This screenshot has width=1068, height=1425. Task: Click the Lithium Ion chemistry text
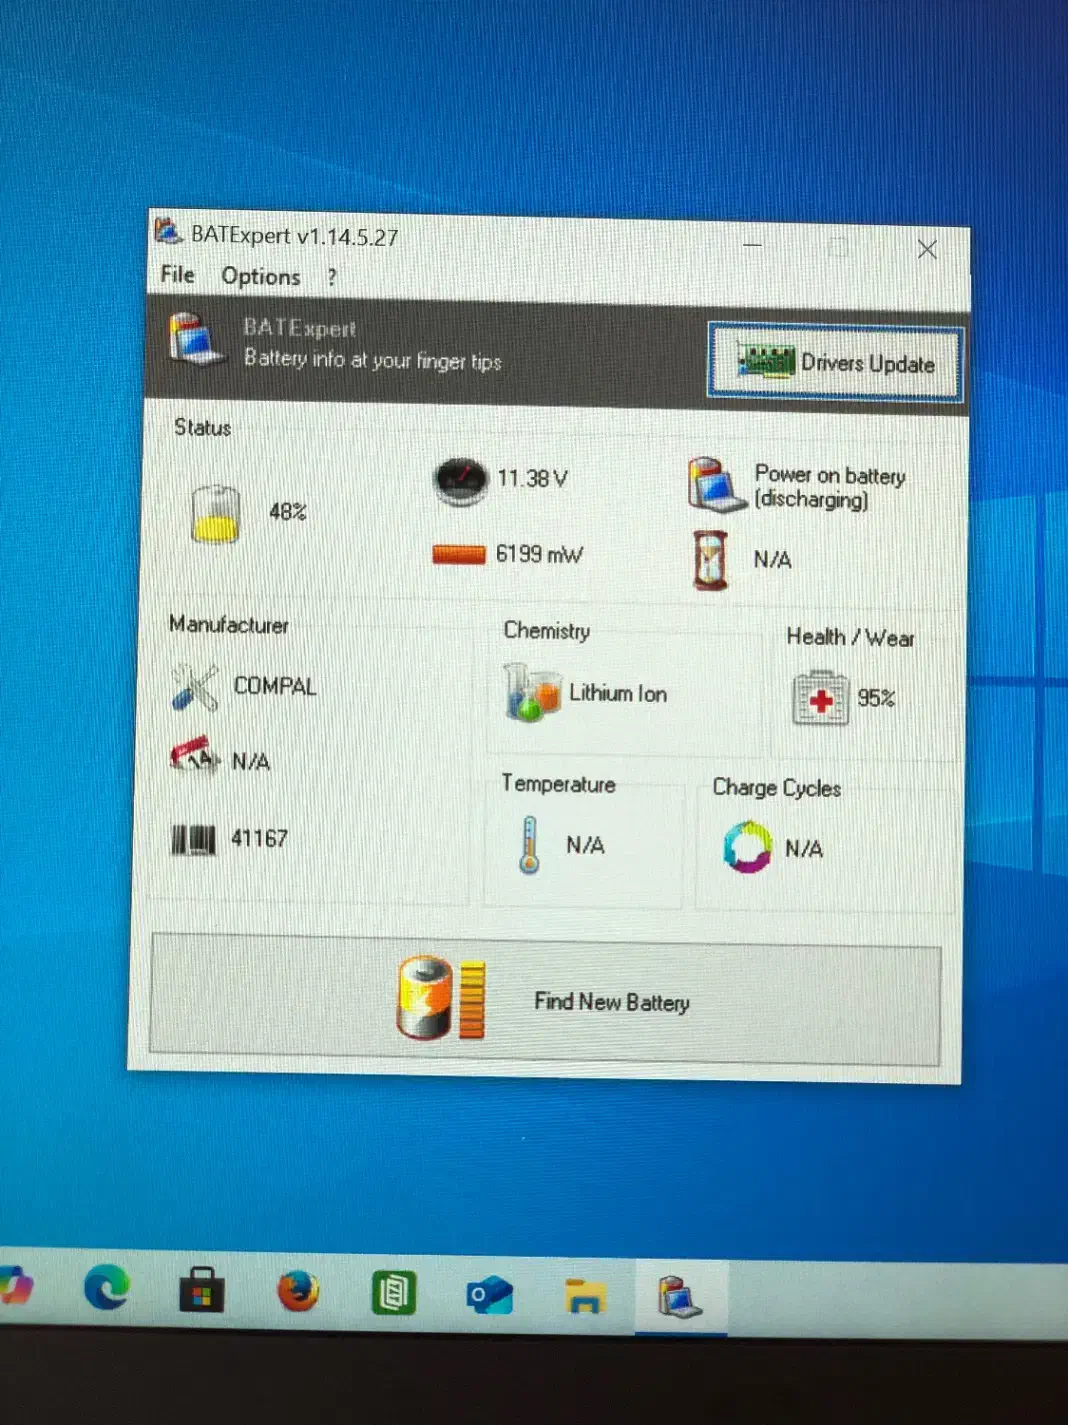point(618,693)
